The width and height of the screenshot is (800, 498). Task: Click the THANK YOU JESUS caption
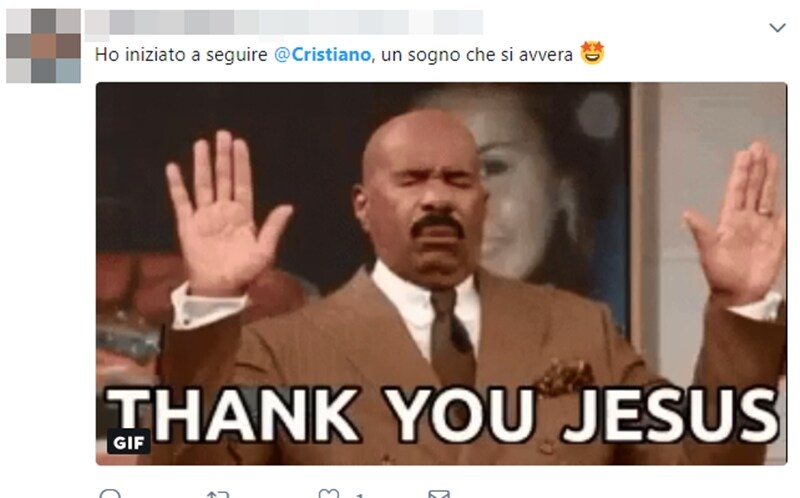click(x=442, y=414)
